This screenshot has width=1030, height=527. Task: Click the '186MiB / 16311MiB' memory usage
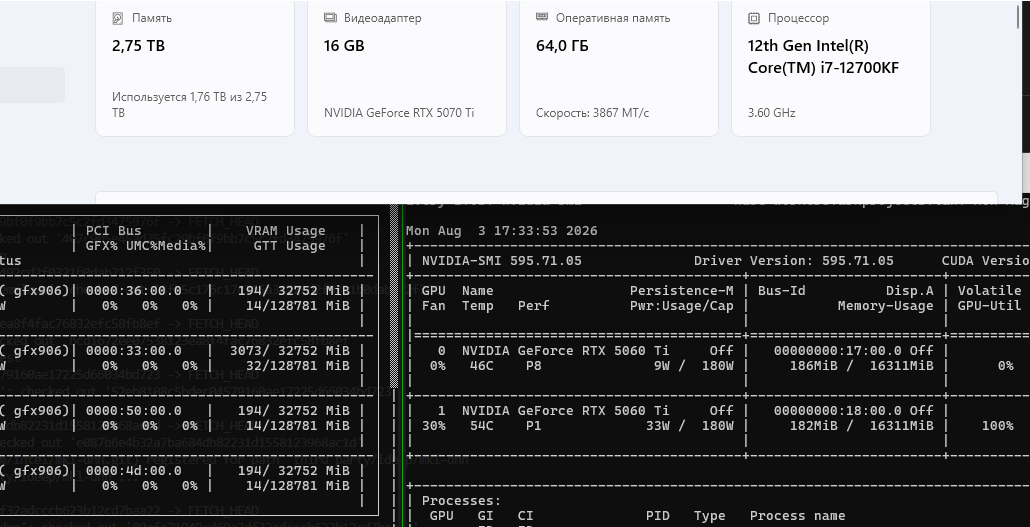pyautogui.click(x=862, y=366)
